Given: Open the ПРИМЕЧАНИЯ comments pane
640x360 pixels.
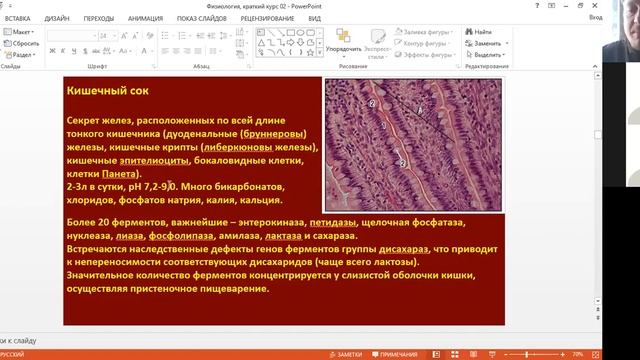Looking at the screenshot, I should 395,354.
